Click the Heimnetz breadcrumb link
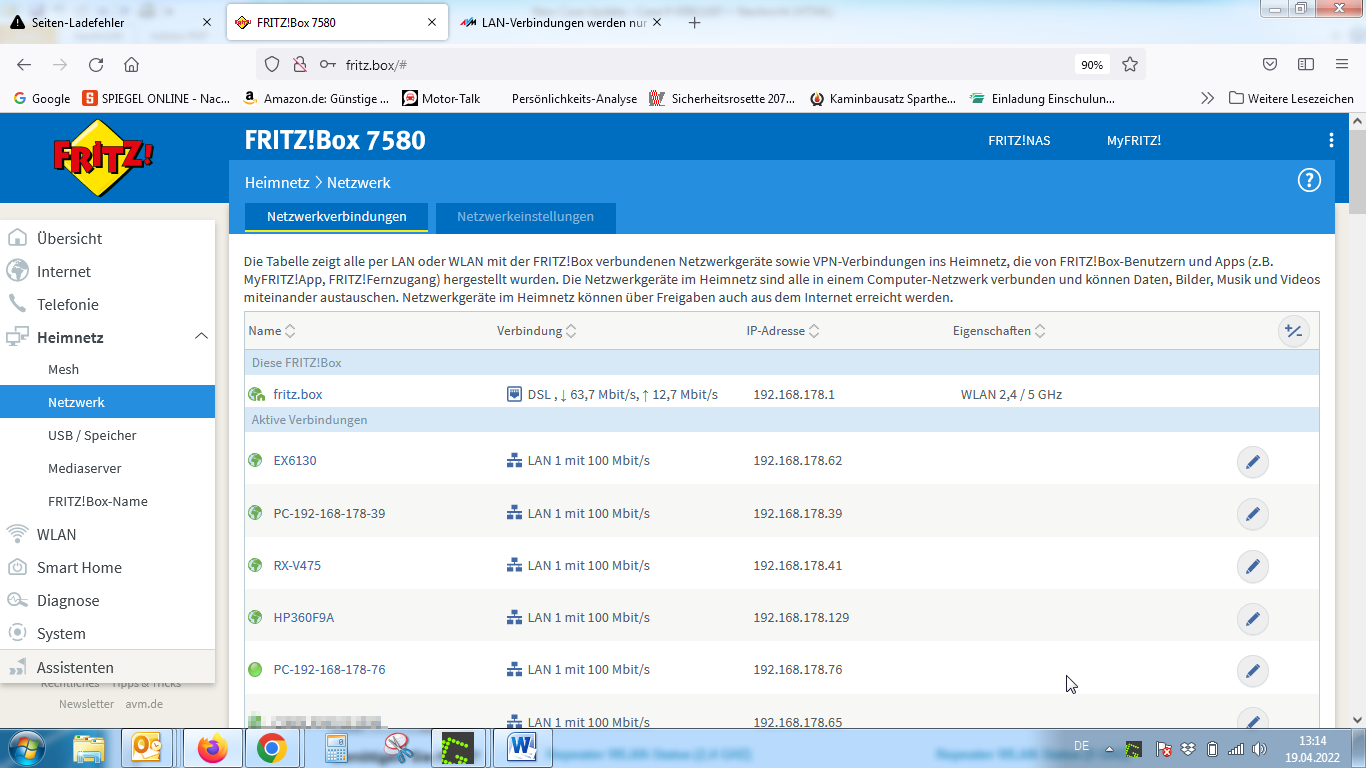The image size is (1366, 768). (x=277, y=183)
